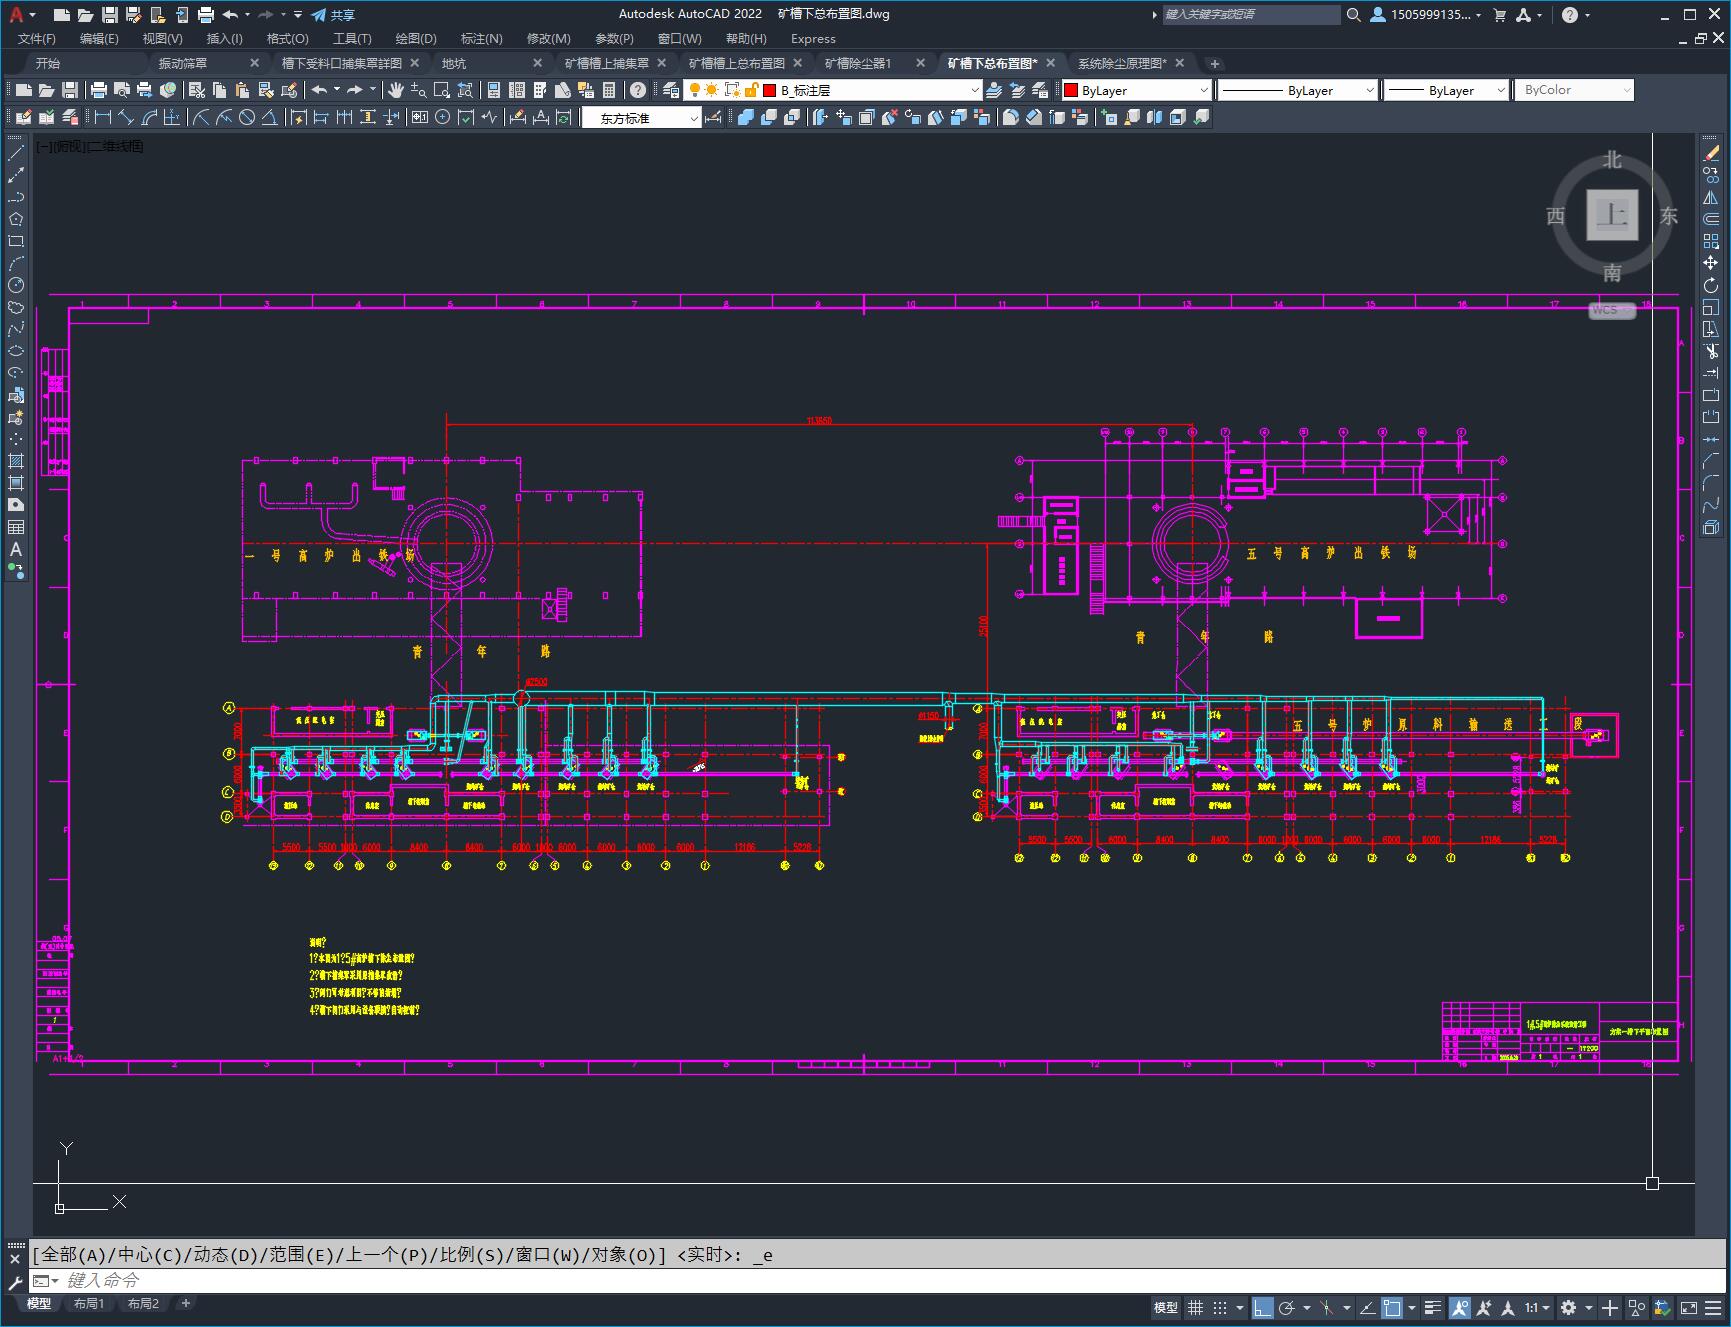1731x1327 pixels.
Task: Activate the Multiline Text tool
Action: [16, 549]
